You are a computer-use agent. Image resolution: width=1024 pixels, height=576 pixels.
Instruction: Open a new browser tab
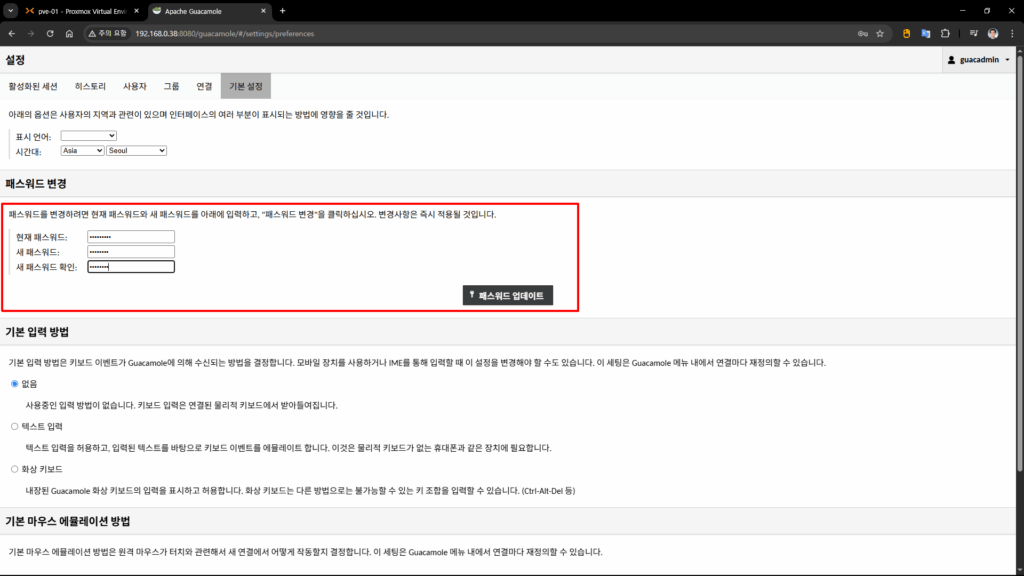tap(282, 10)
